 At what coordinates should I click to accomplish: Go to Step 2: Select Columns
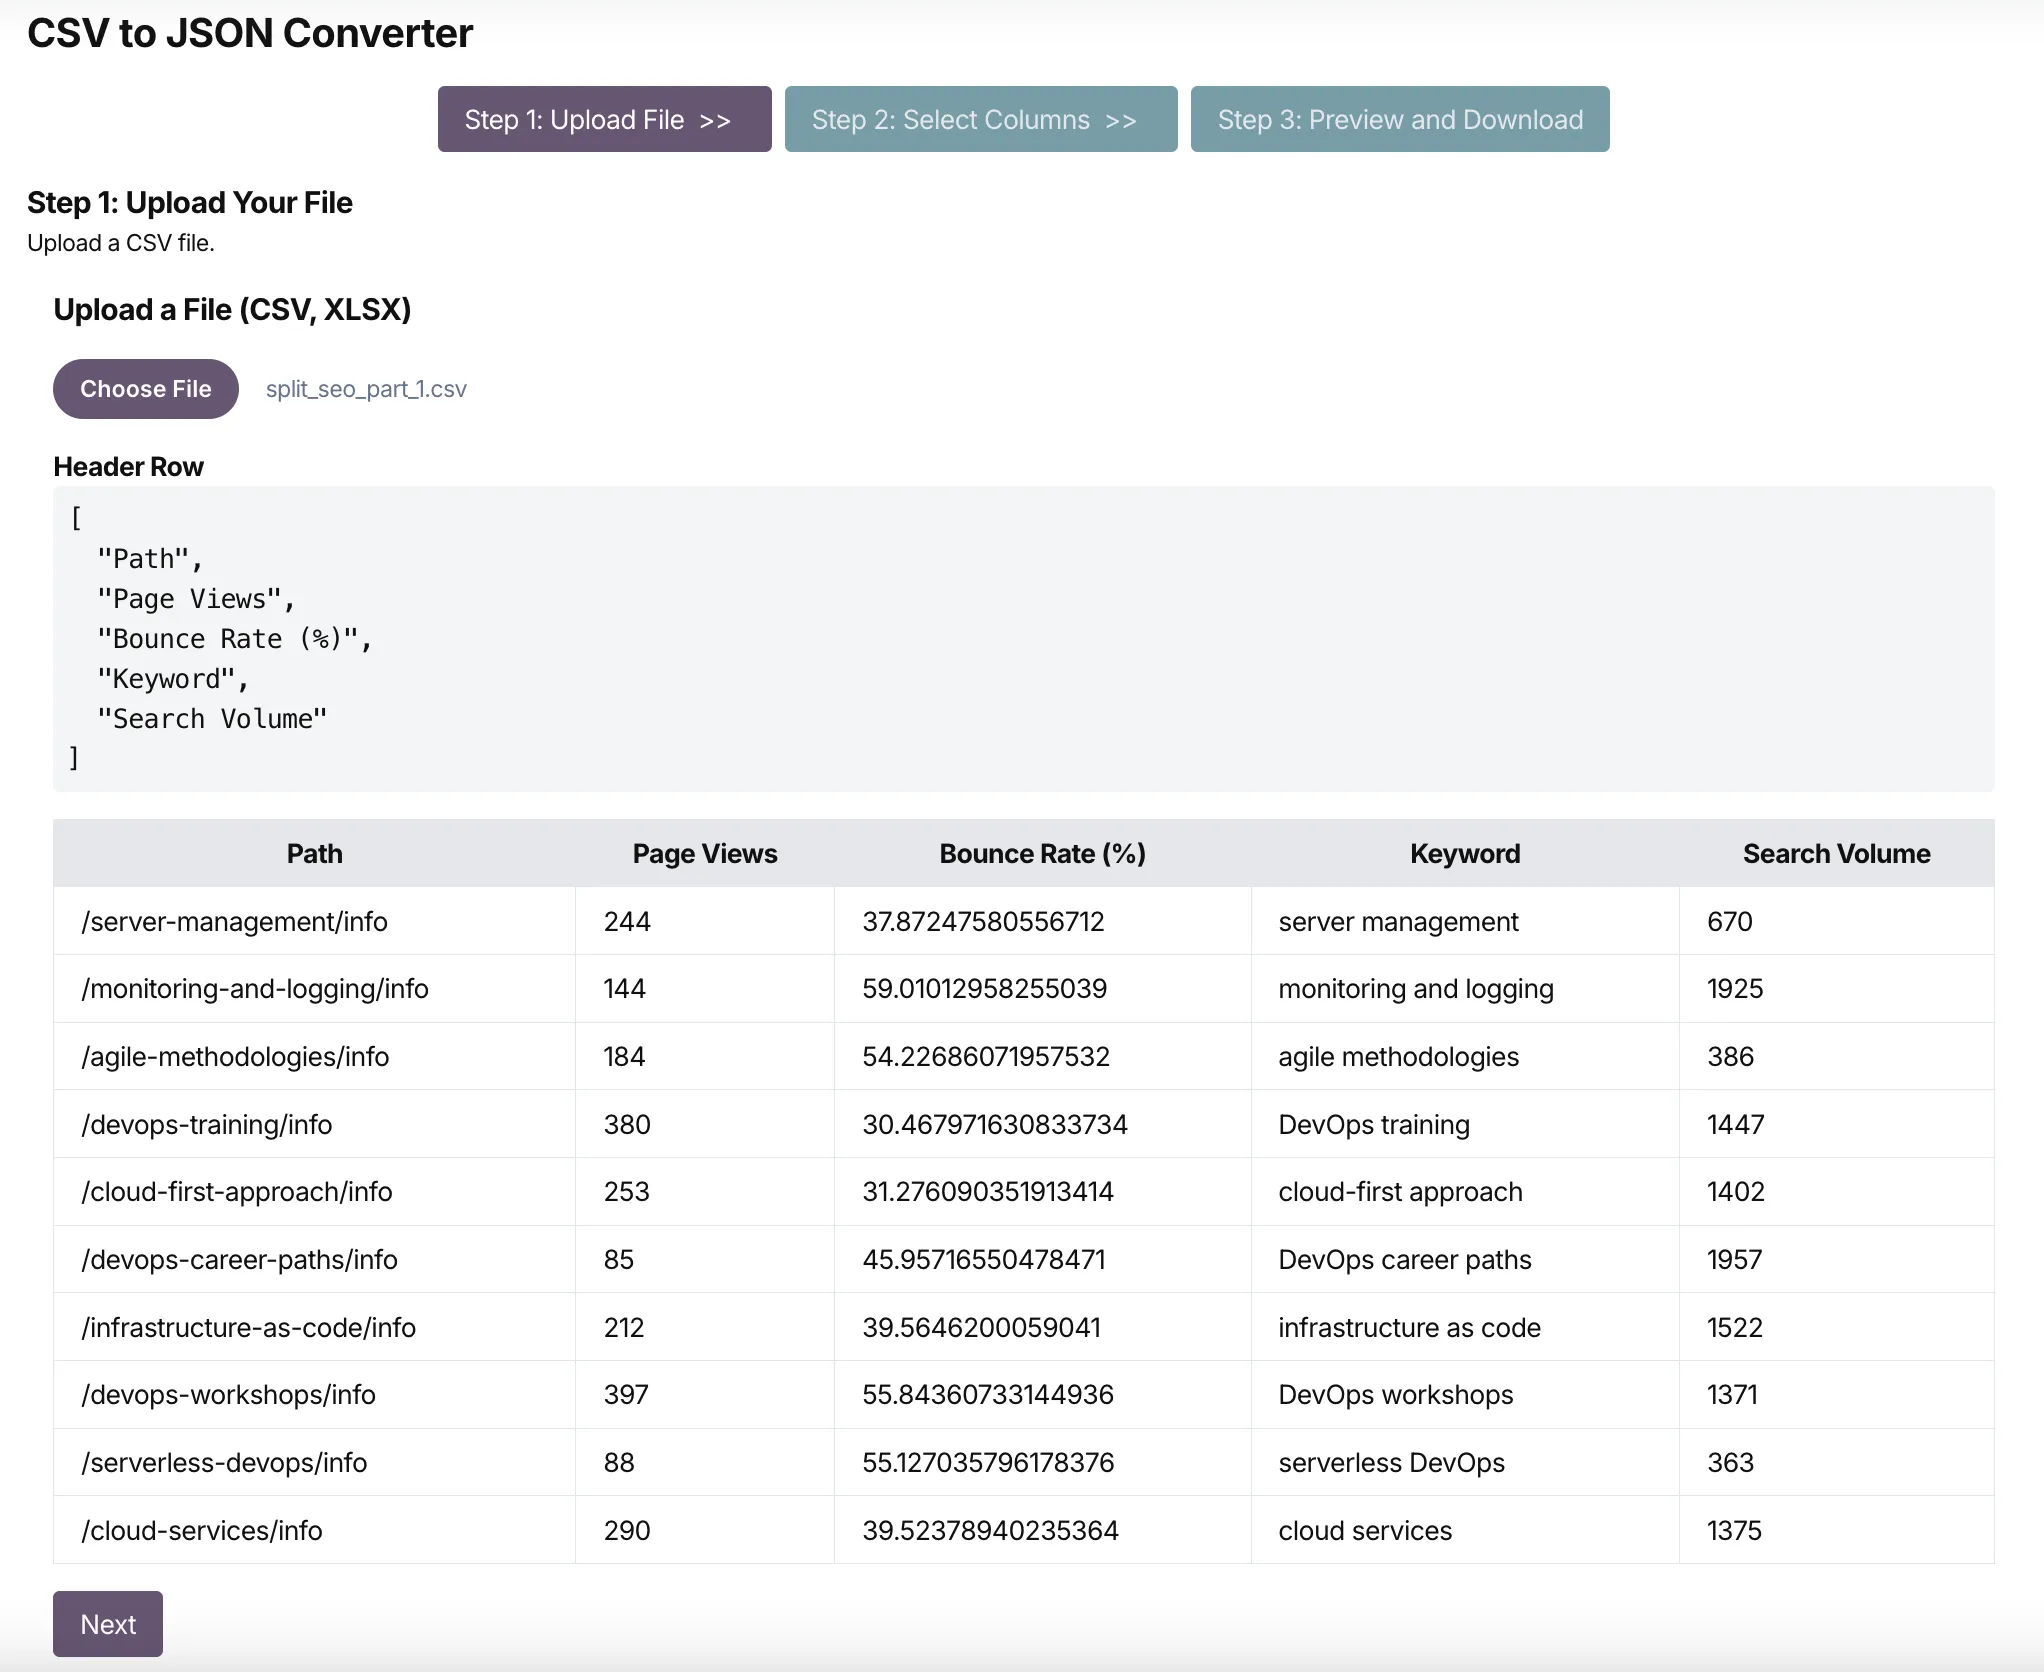[980, 119]
